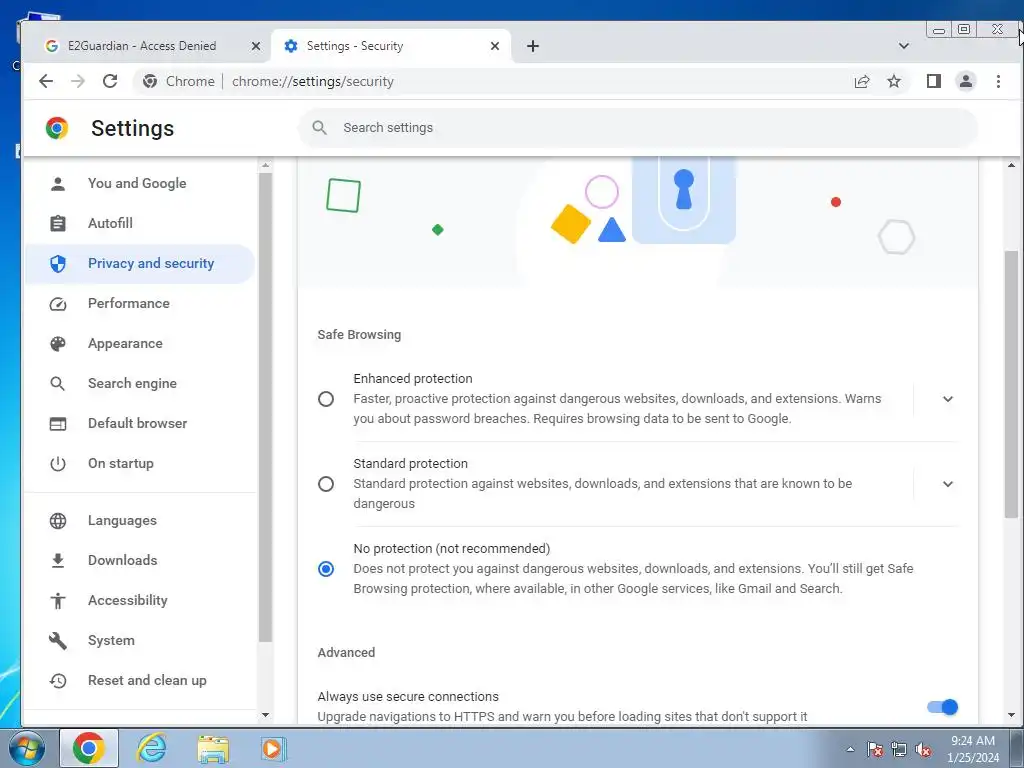Screen dimensions: 1024x768
Task: Open the Windows Start menu
Action: [x=26, y=748]
